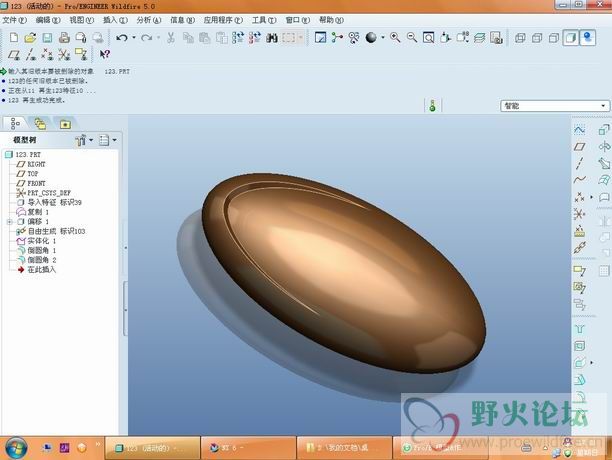Click the Revolve tool in right toolbar
Image resolution: width=612 pixels, height=460 pixels.
click(605, 147)
